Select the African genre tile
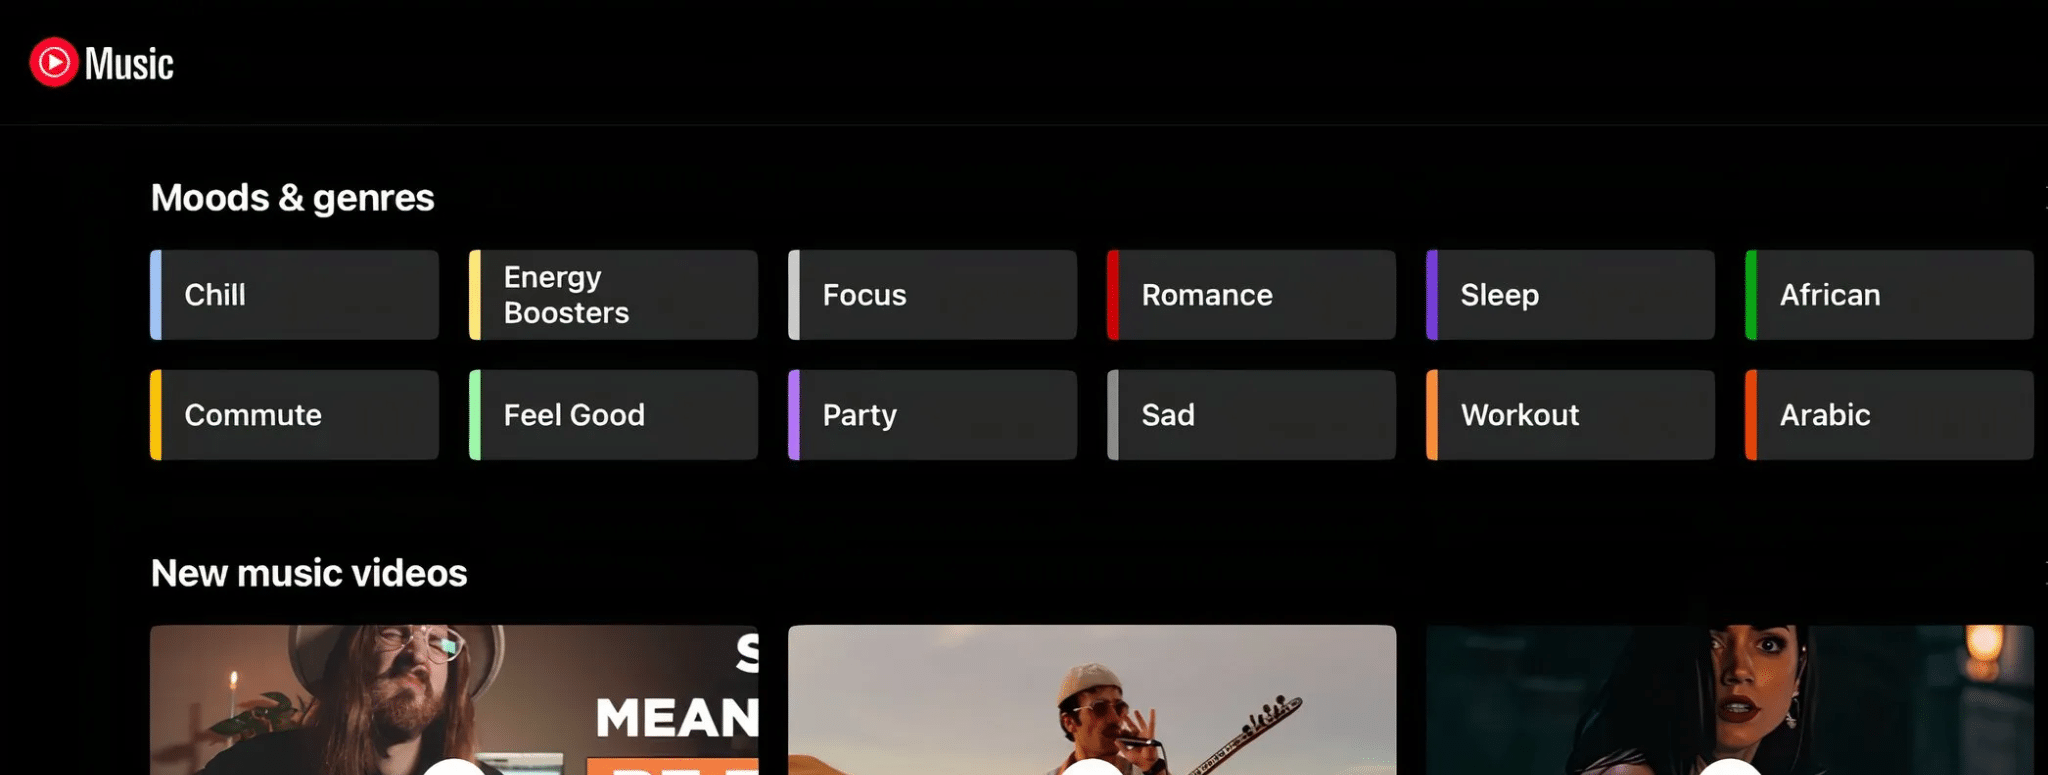Screen dimensions: 2048x775 point(1889,295)
